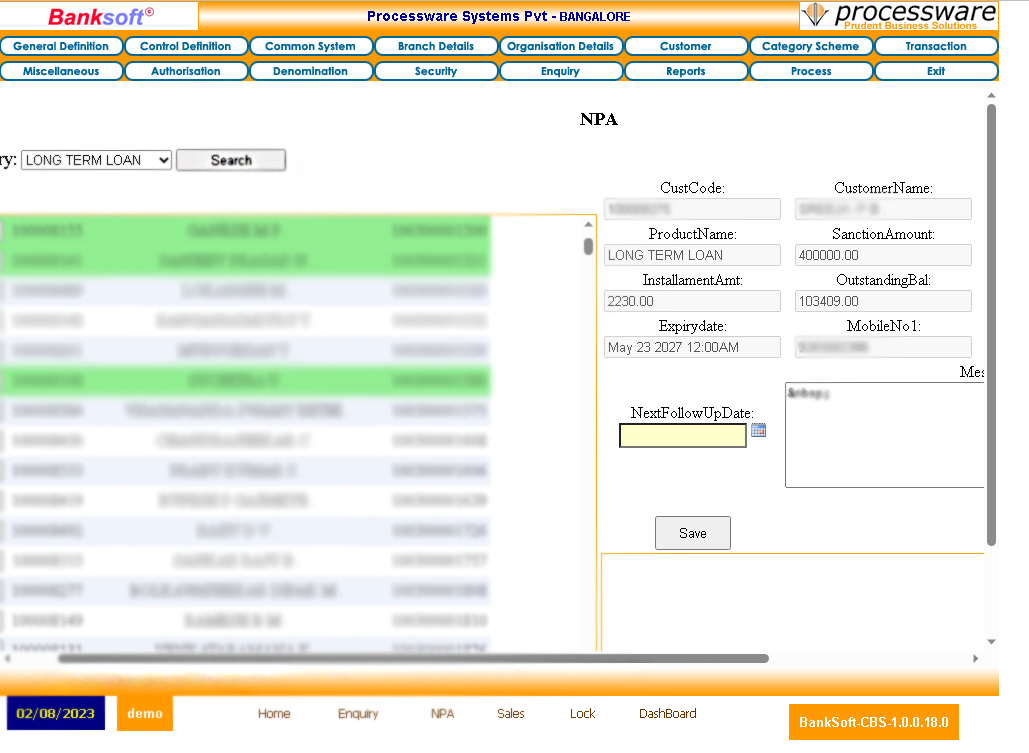Open the footer DashBoard link
Screen dimensions: 1029x753
pyautogui.click(x=667, y=714)
